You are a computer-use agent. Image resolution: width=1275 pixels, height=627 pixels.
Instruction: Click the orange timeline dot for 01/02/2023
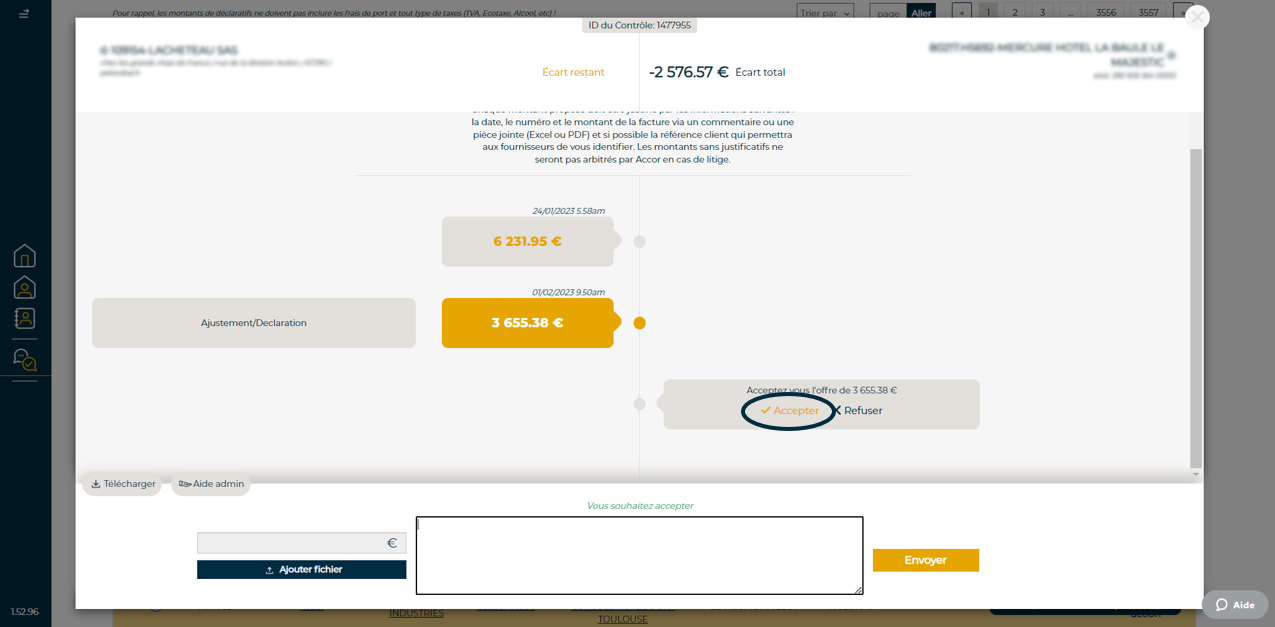coord(640,323)
